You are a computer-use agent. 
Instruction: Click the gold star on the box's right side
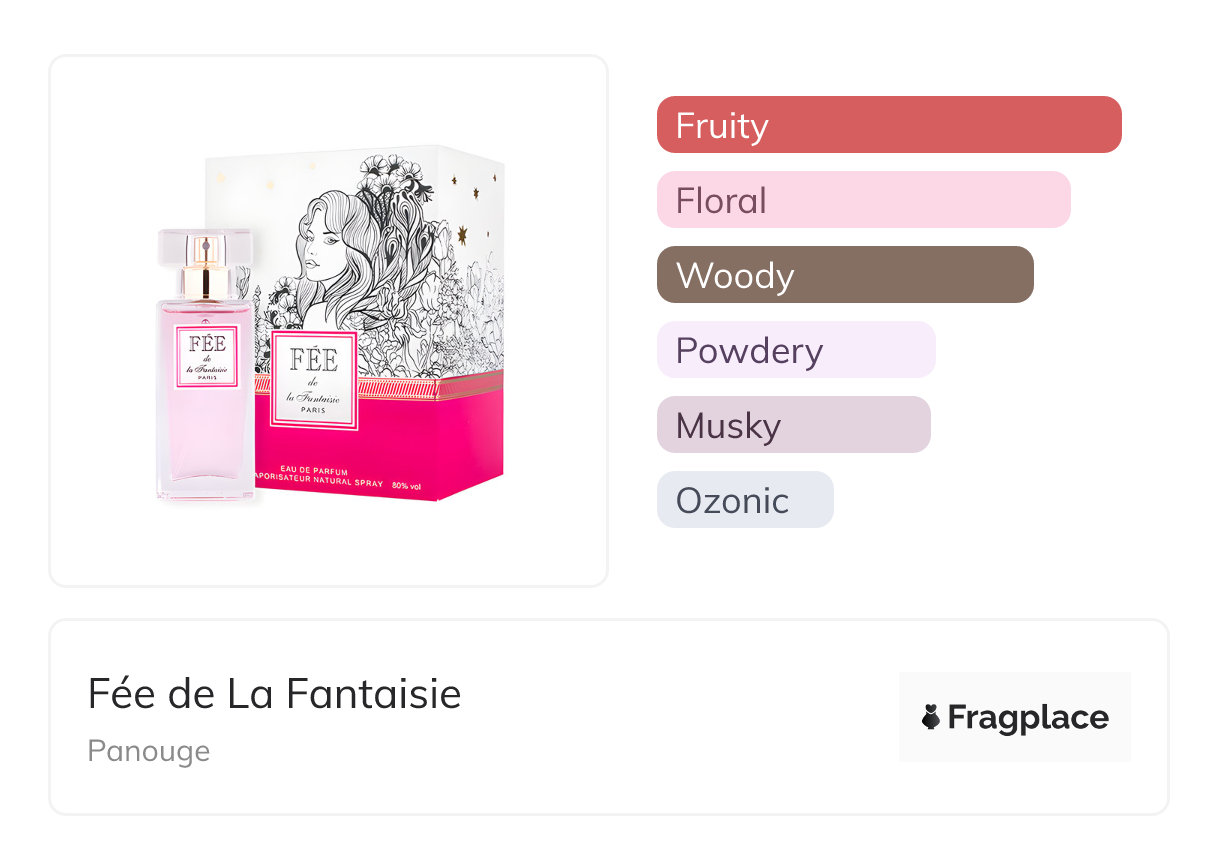(462, 235)
